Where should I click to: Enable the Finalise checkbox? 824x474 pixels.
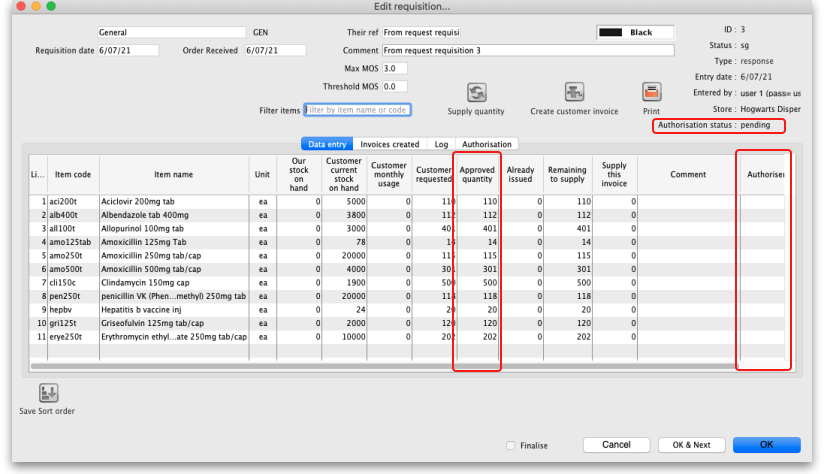pyautogui.click(x=512, y=445)
